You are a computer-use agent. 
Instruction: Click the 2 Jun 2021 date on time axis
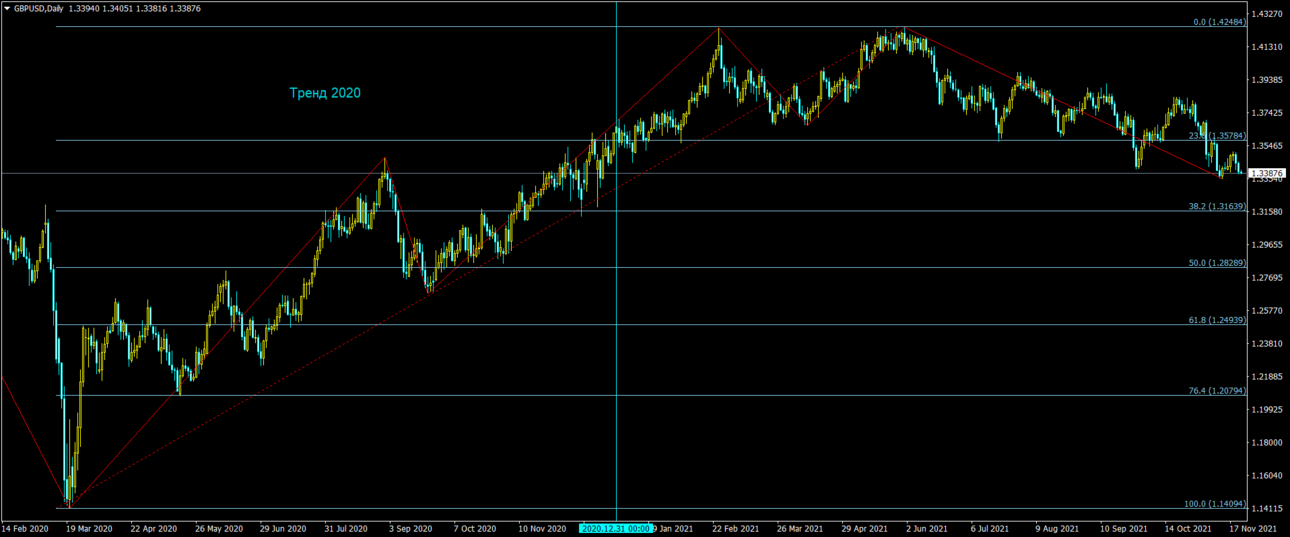927,528
